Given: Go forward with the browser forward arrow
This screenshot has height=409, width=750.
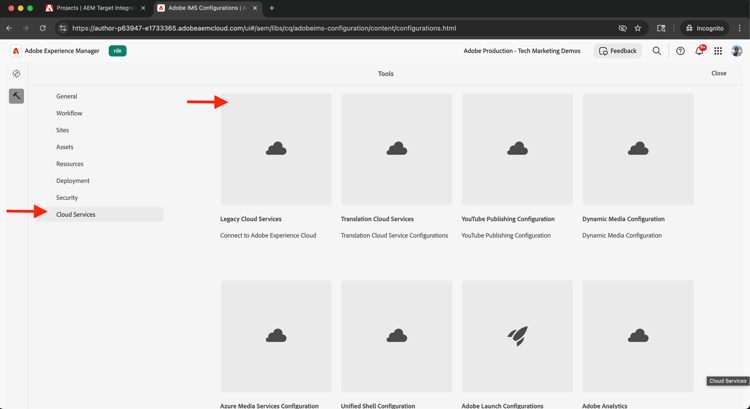Looking at the screenshot, I should pos(26,28).
